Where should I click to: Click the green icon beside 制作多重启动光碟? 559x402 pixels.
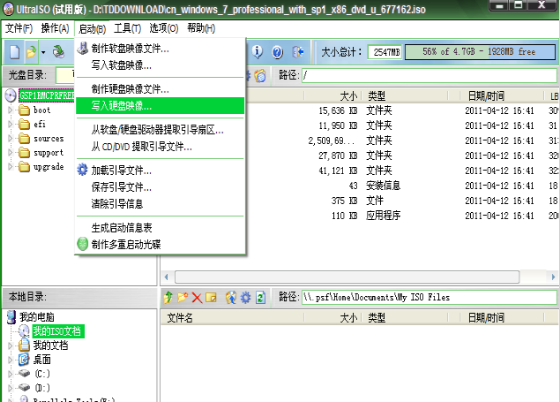coord(82,244)
